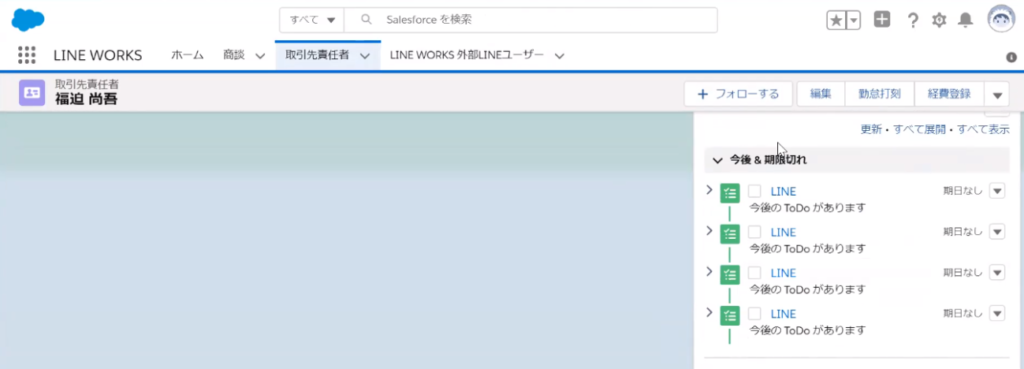Viewport: 1024px width, 369px height.
Task: Focus the Salesforce を検索 search field
Action: pyautogui.click(x=530, y=20)
